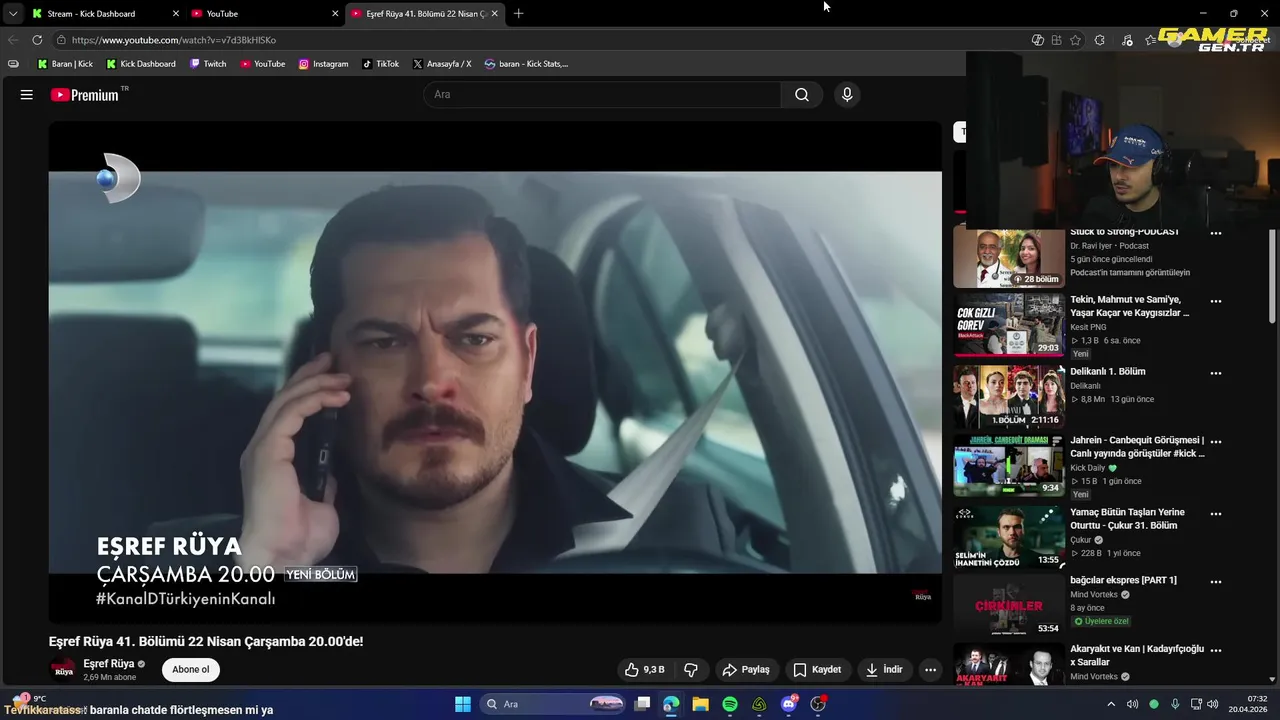Click the magnifier search button beside Ara
The width and height of the screenshot is (1280, 720).
click(802, 95)
